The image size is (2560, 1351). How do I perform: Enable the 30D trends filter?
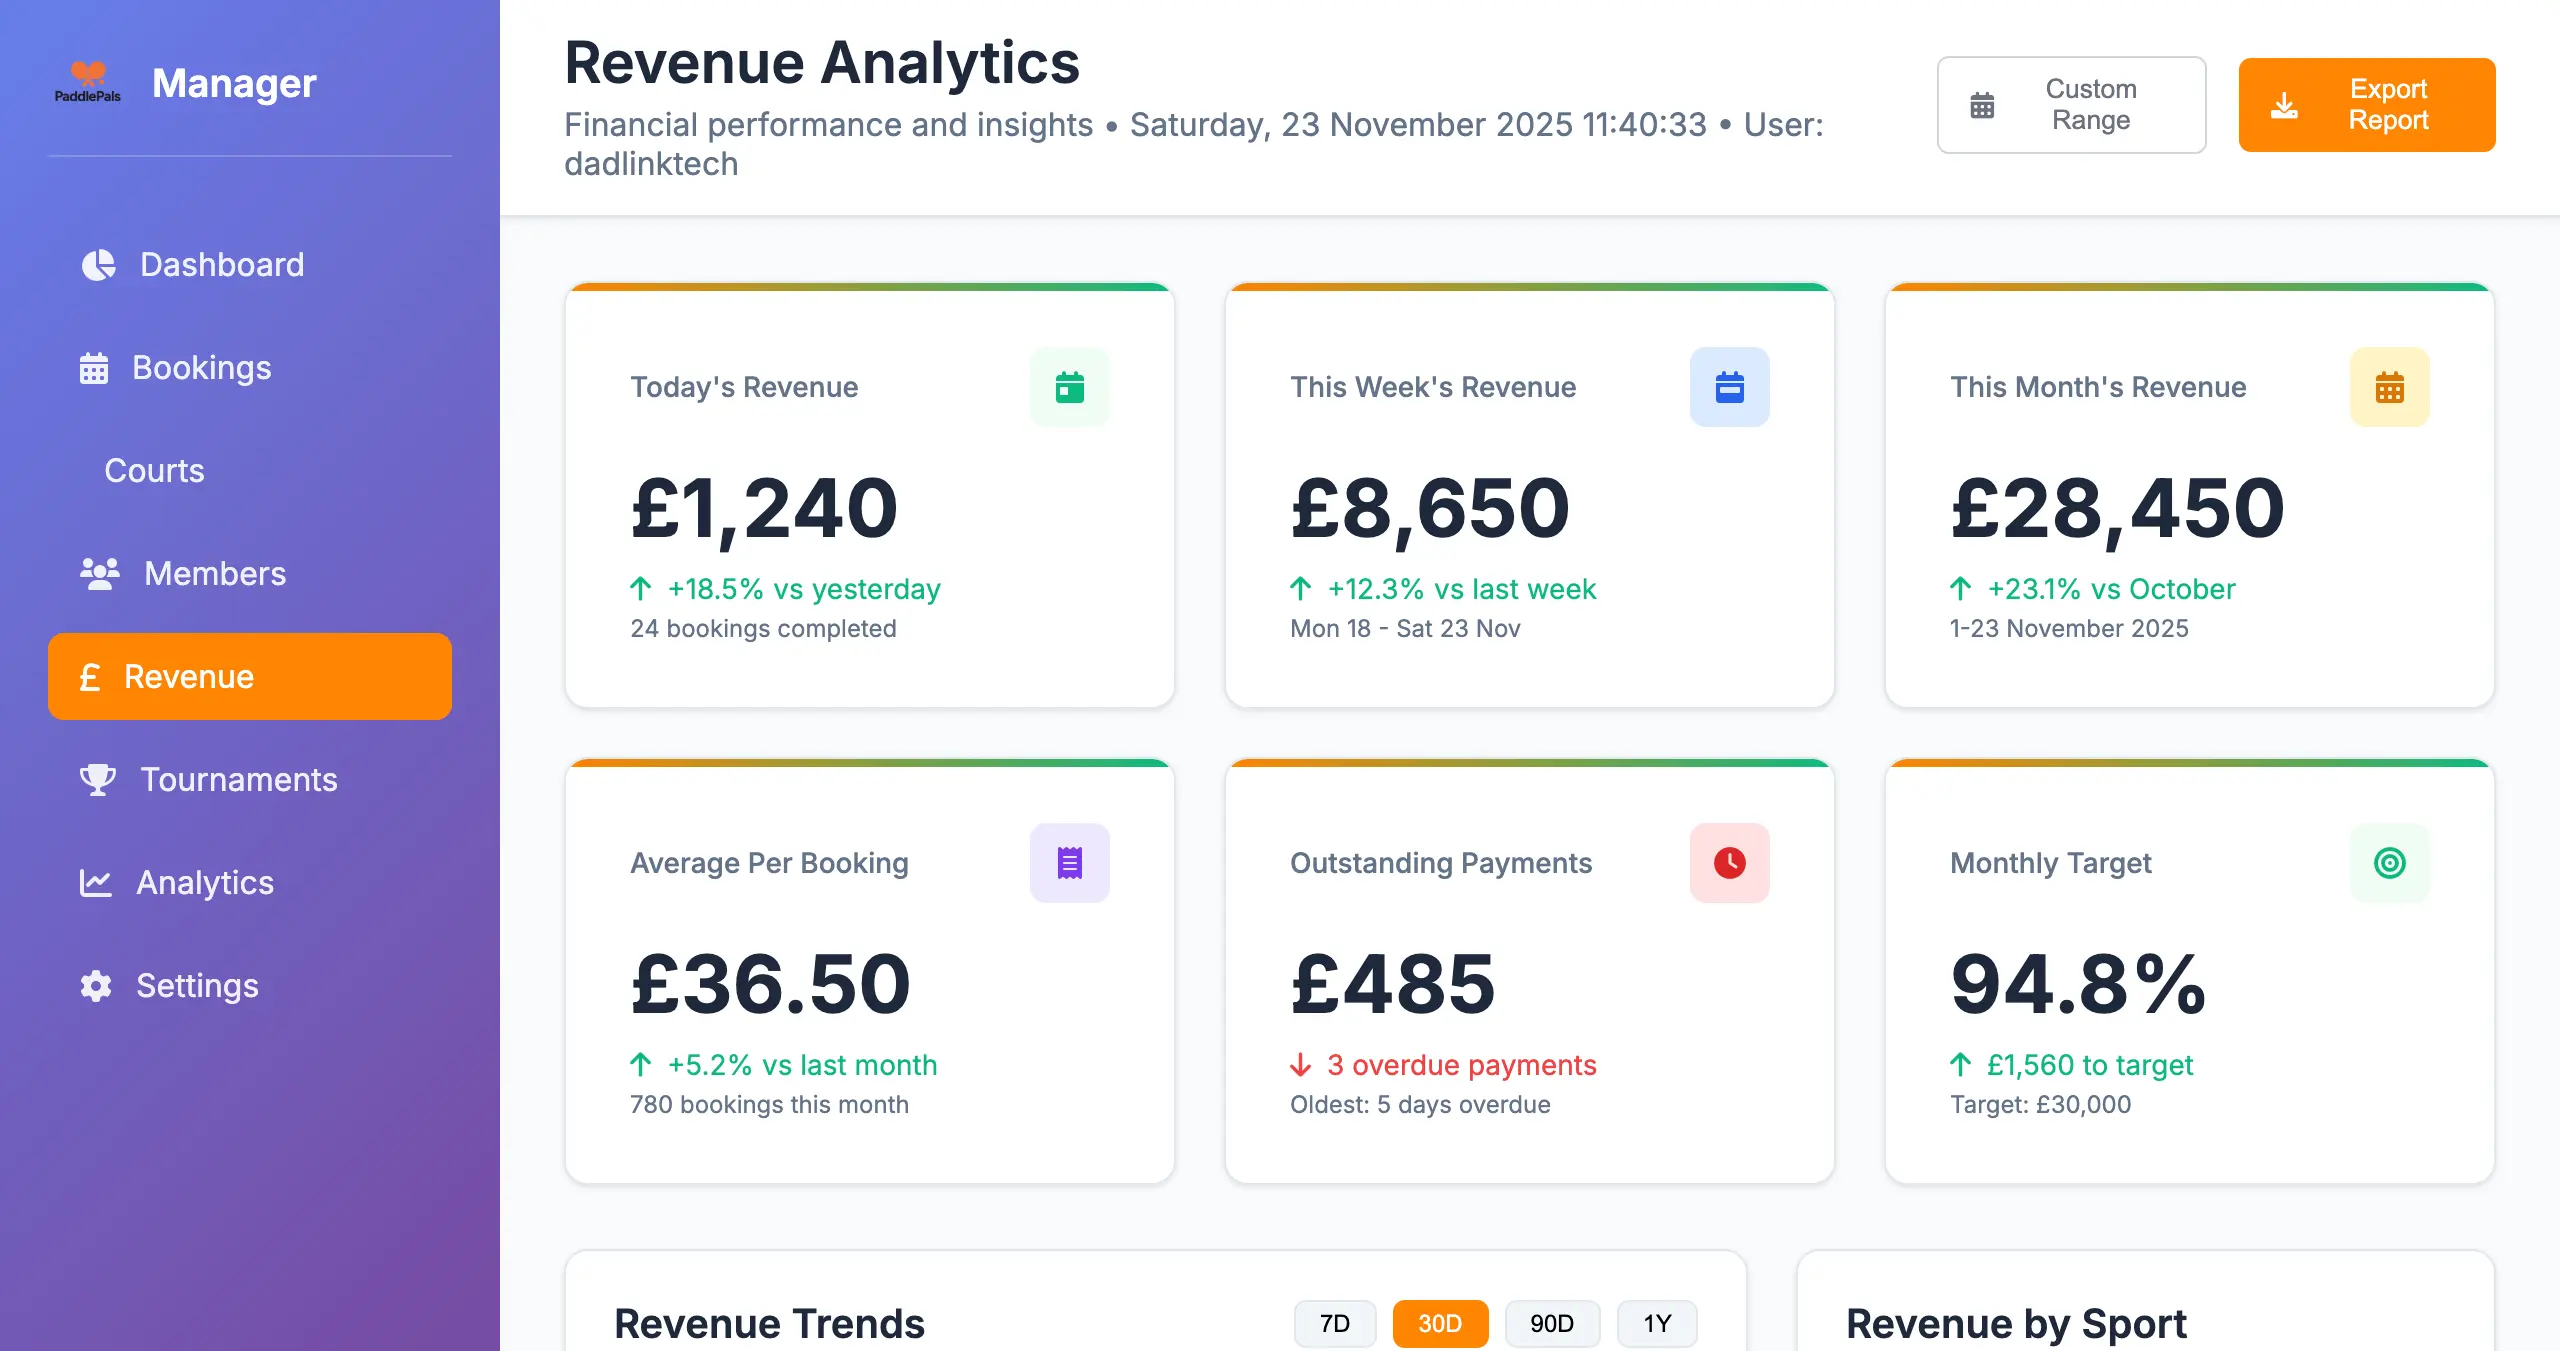point(1440,1322)
